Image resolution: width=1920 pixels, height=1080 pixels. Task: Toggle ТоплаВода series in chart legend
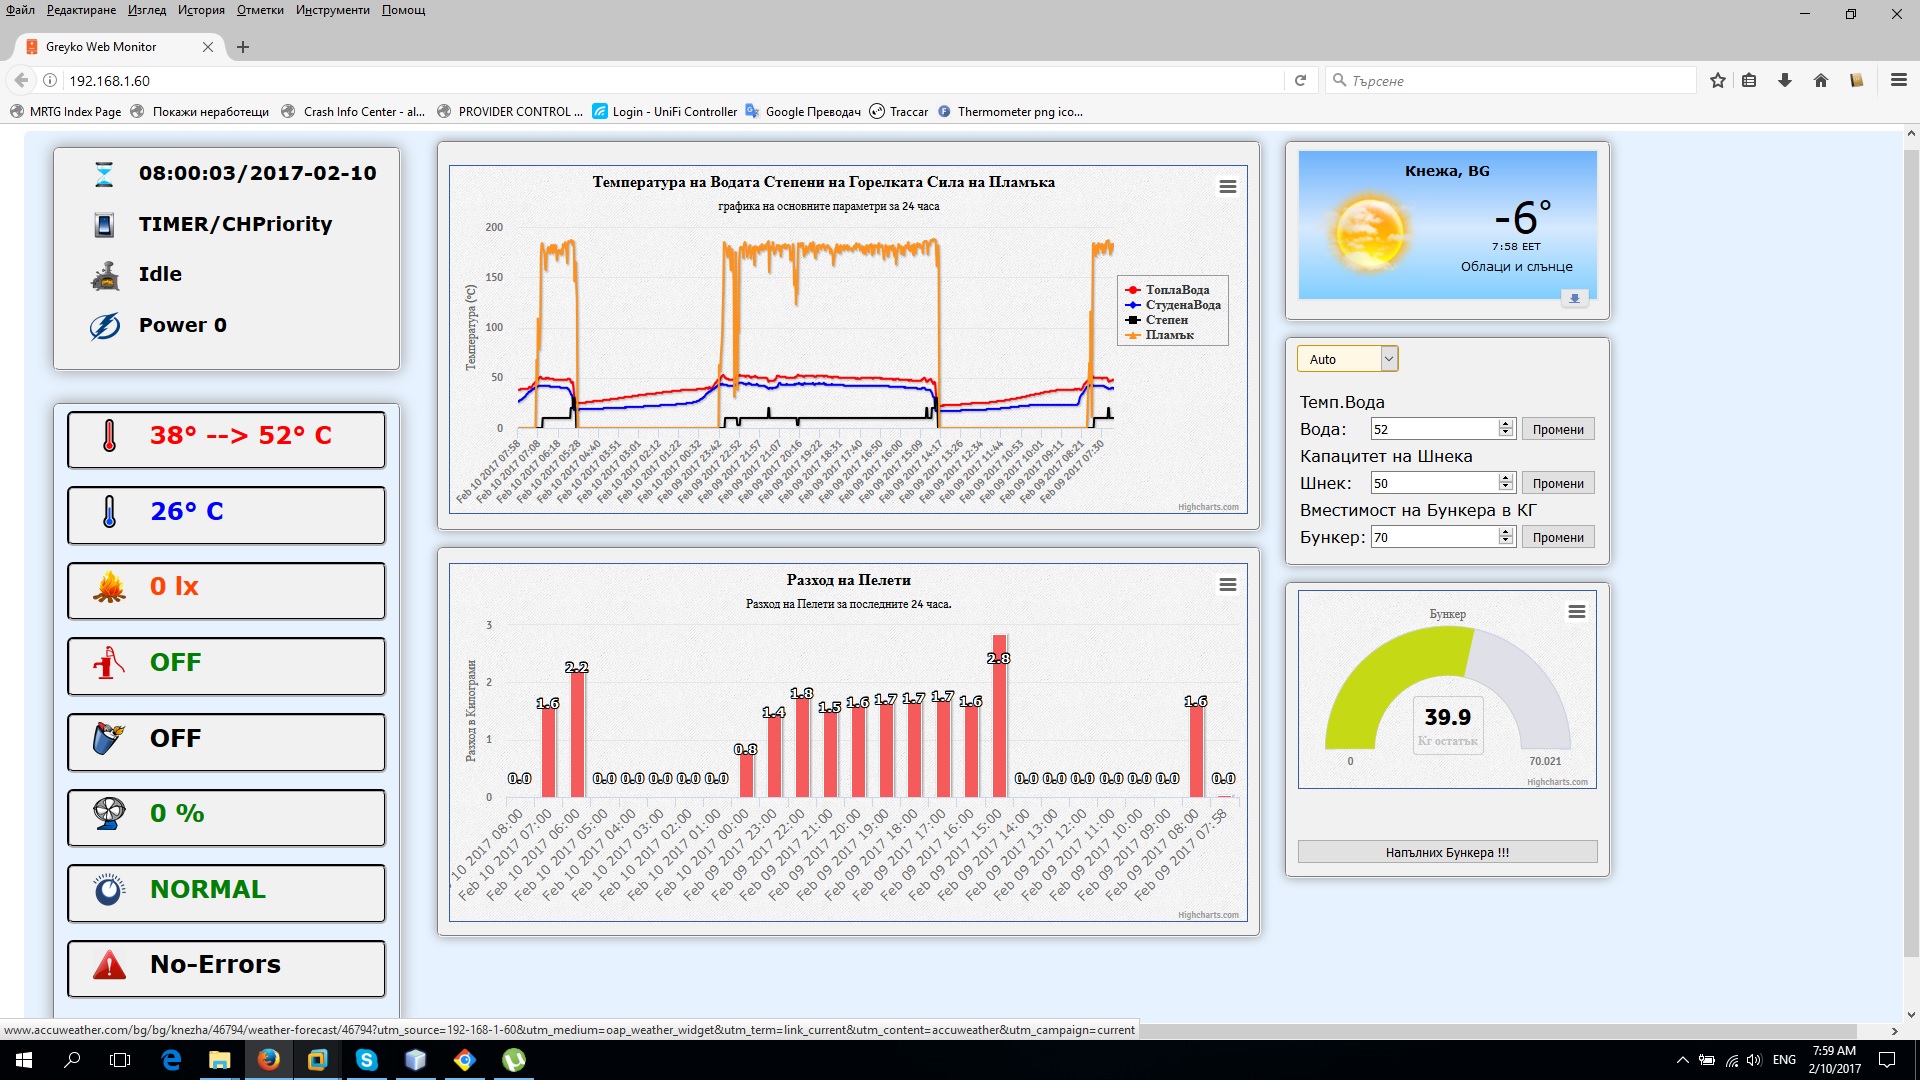click(x=1176, y=290)
